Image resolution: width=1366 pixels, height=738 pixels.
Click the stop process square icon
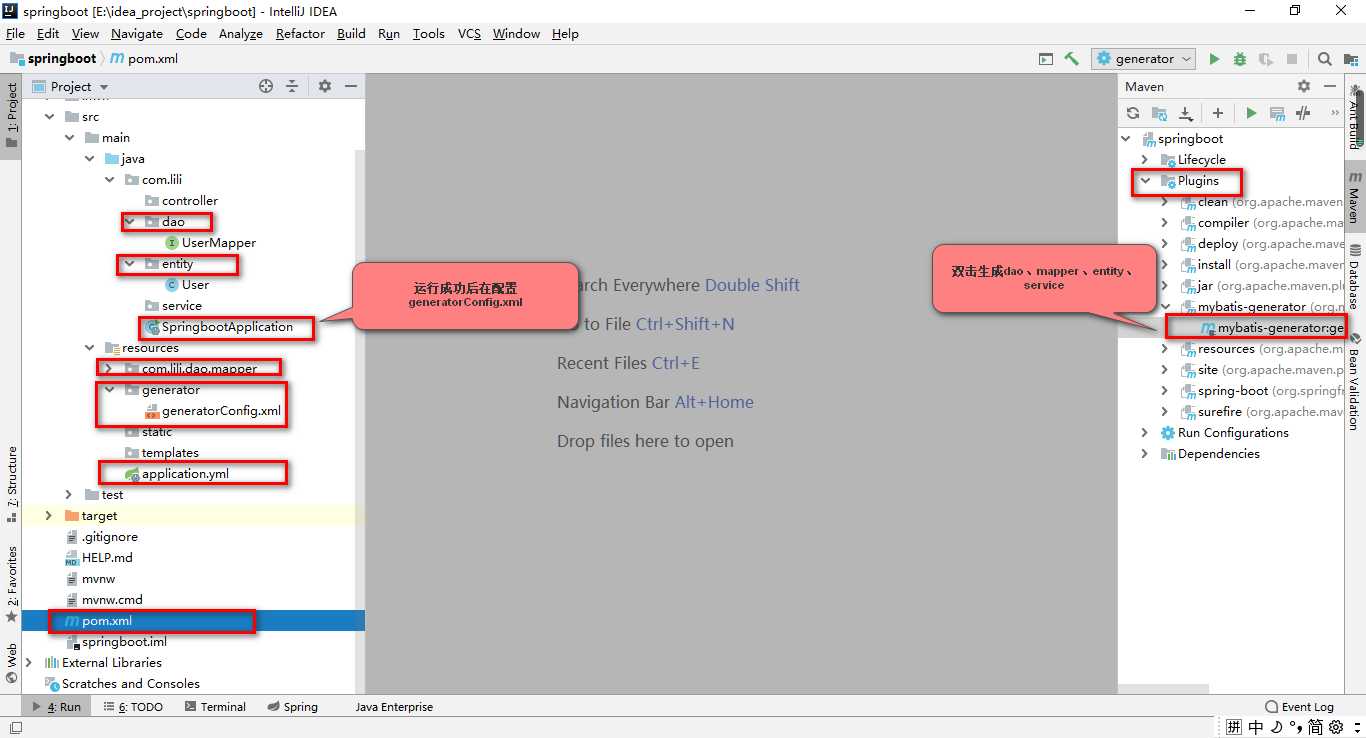pyautogui.click(x=1292, y=59)
